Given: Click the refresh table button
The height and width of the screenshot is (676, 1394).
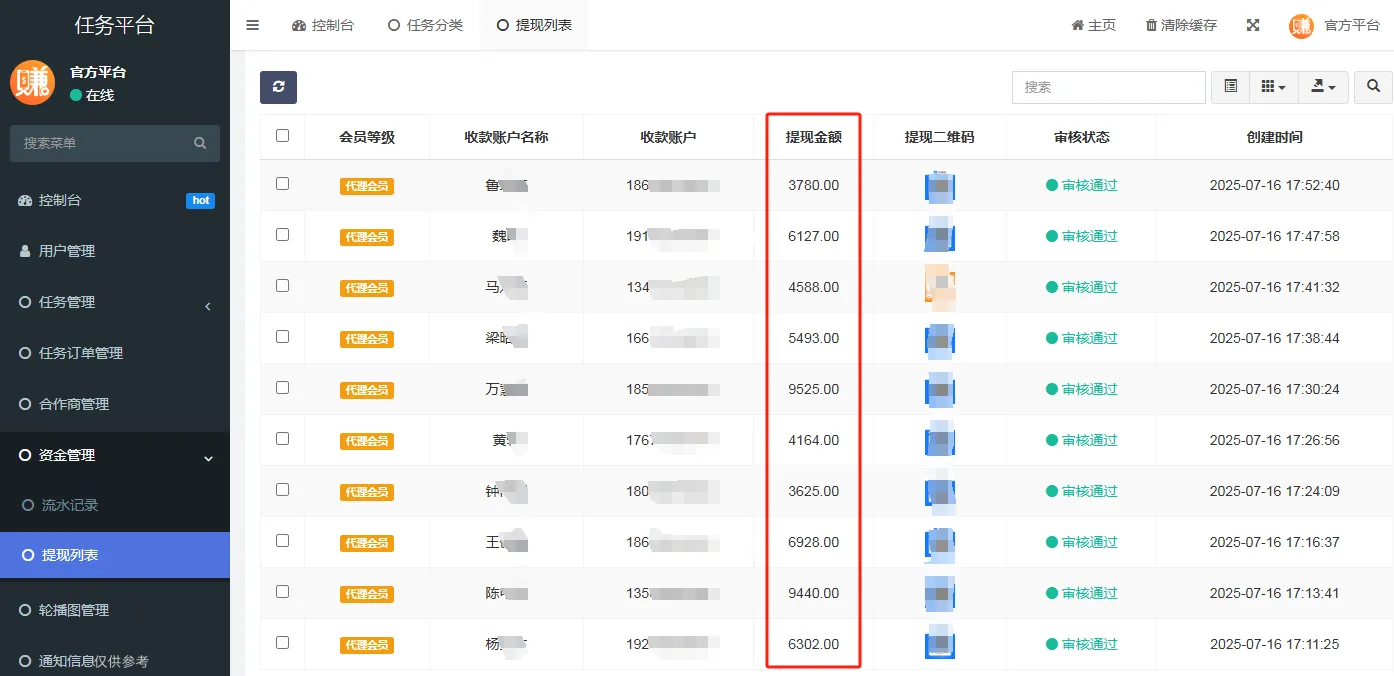Looking at the screenshot, I should tap(278, 87).
